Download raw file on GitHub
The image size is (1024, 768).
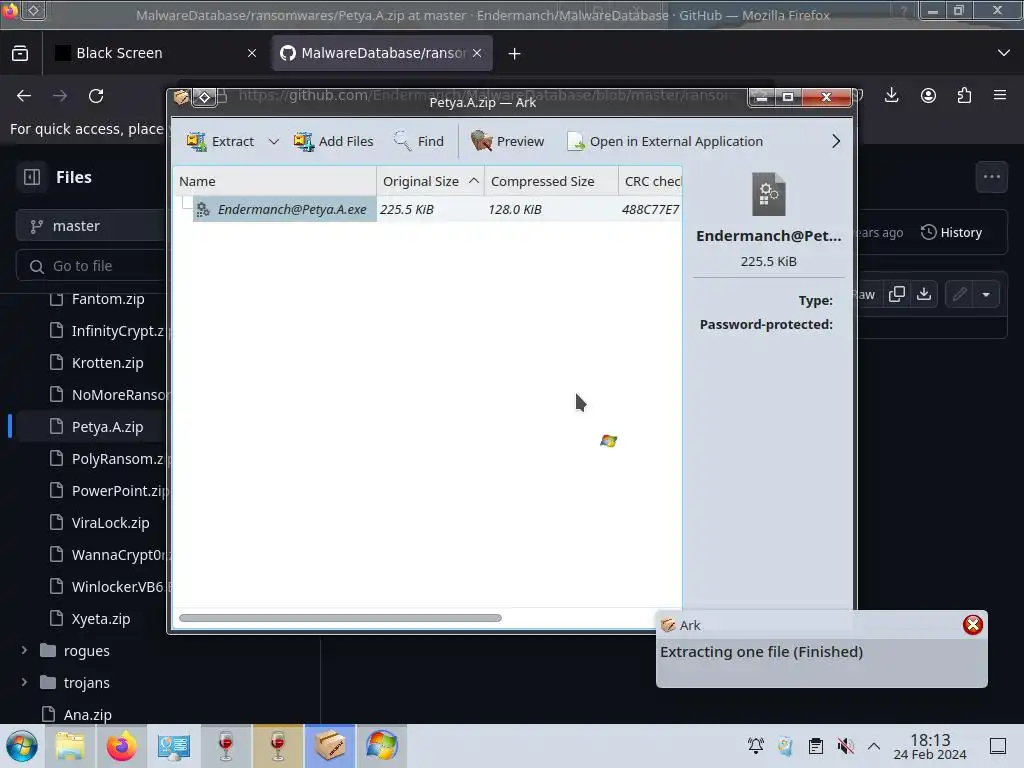[x=924, y=294]
